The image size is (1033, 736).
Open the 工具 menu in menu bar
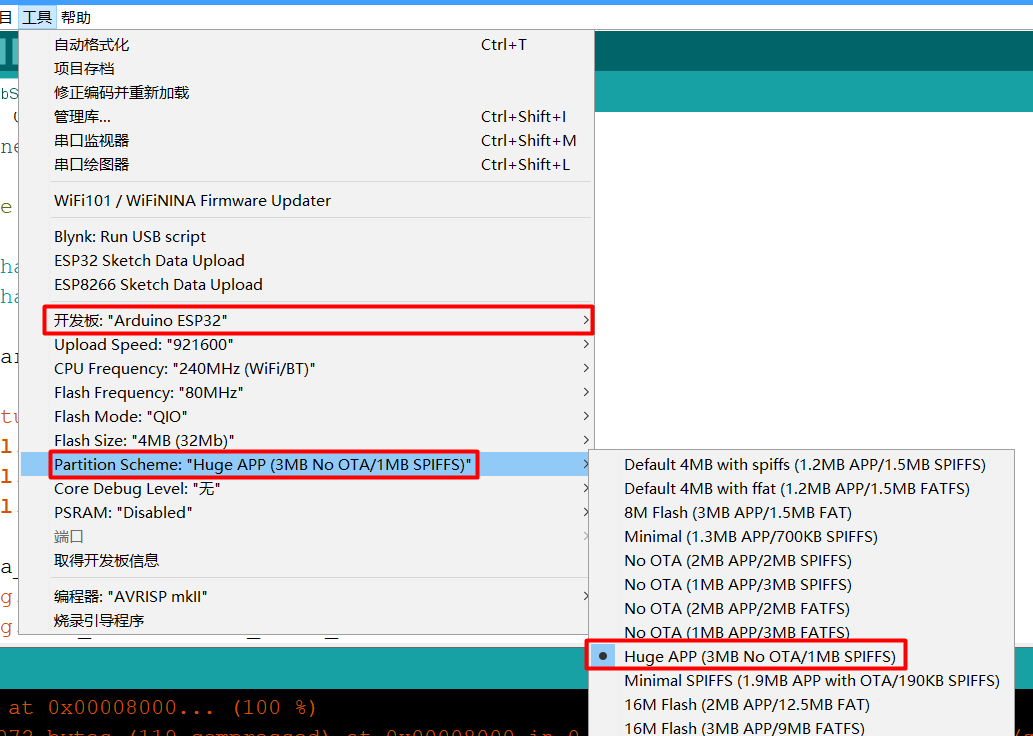point(37,17)
